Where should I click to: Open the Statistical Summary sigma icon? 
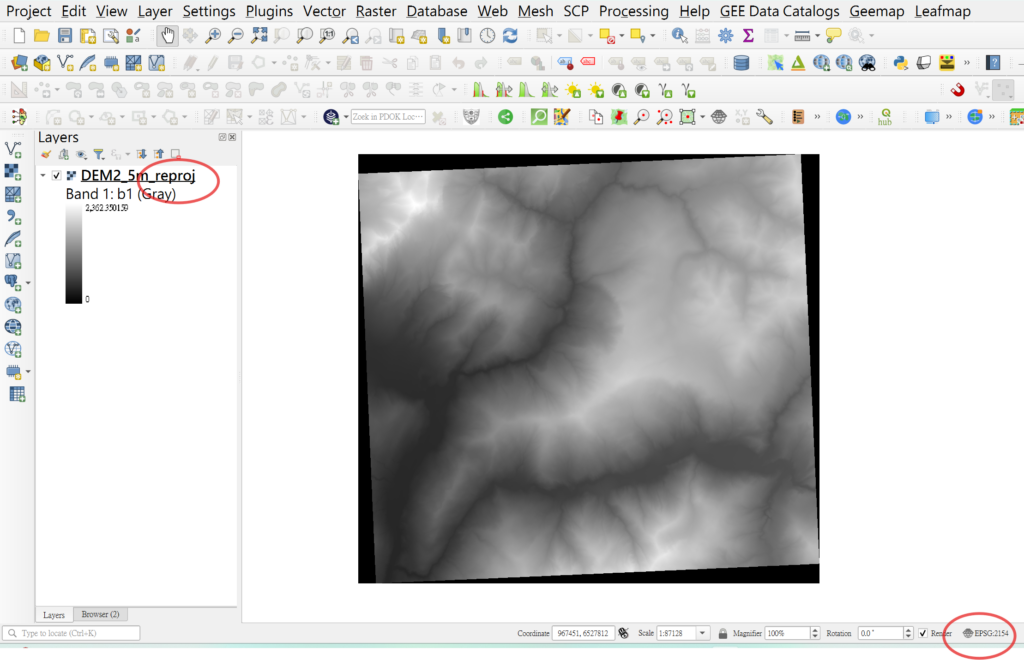pos(748,36)
